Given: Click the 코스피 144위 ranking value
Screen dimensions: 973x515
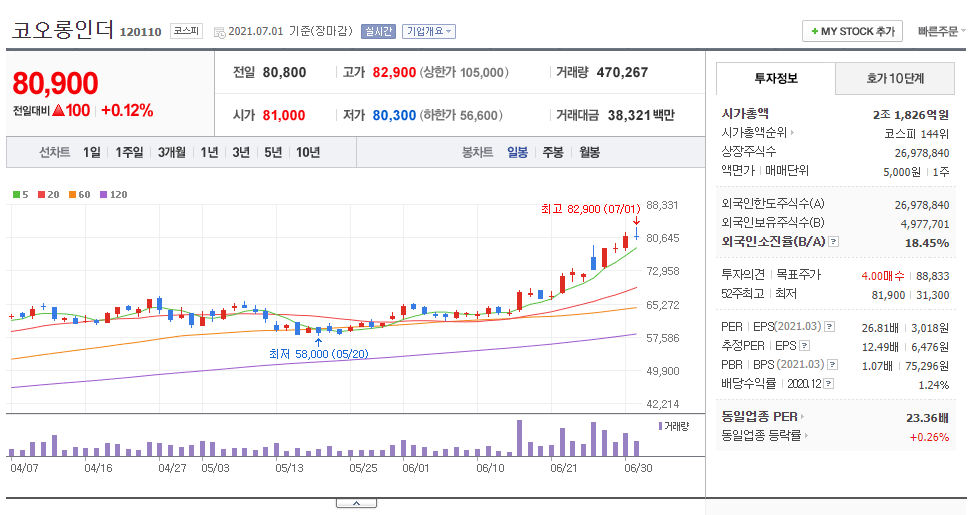Looking at the screenshot, I should 917,134.
